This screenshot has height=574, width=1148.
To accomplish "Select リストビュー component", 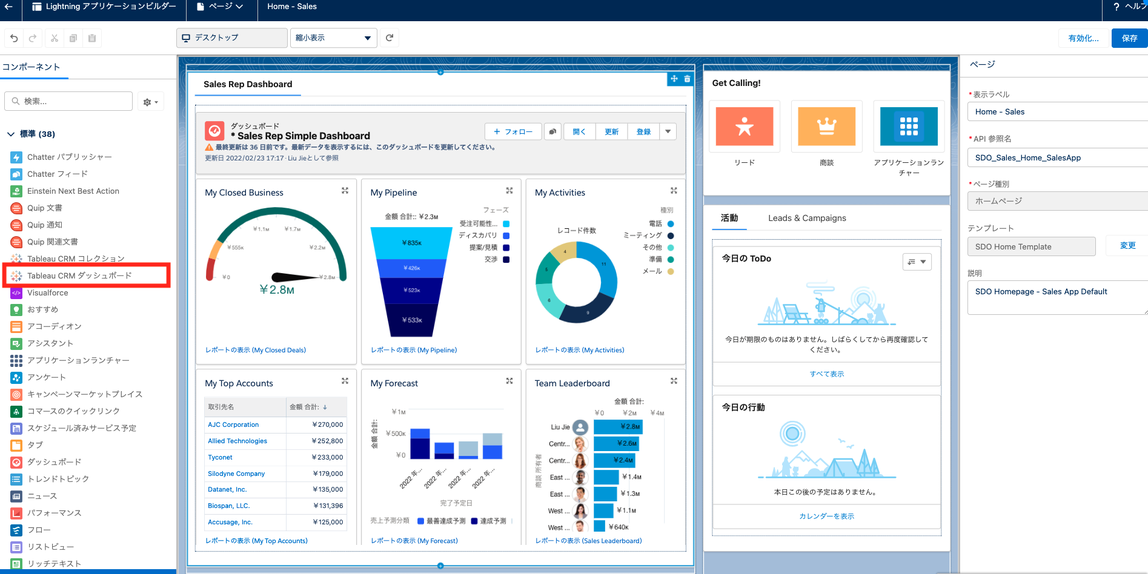I will tap(51, 547).
